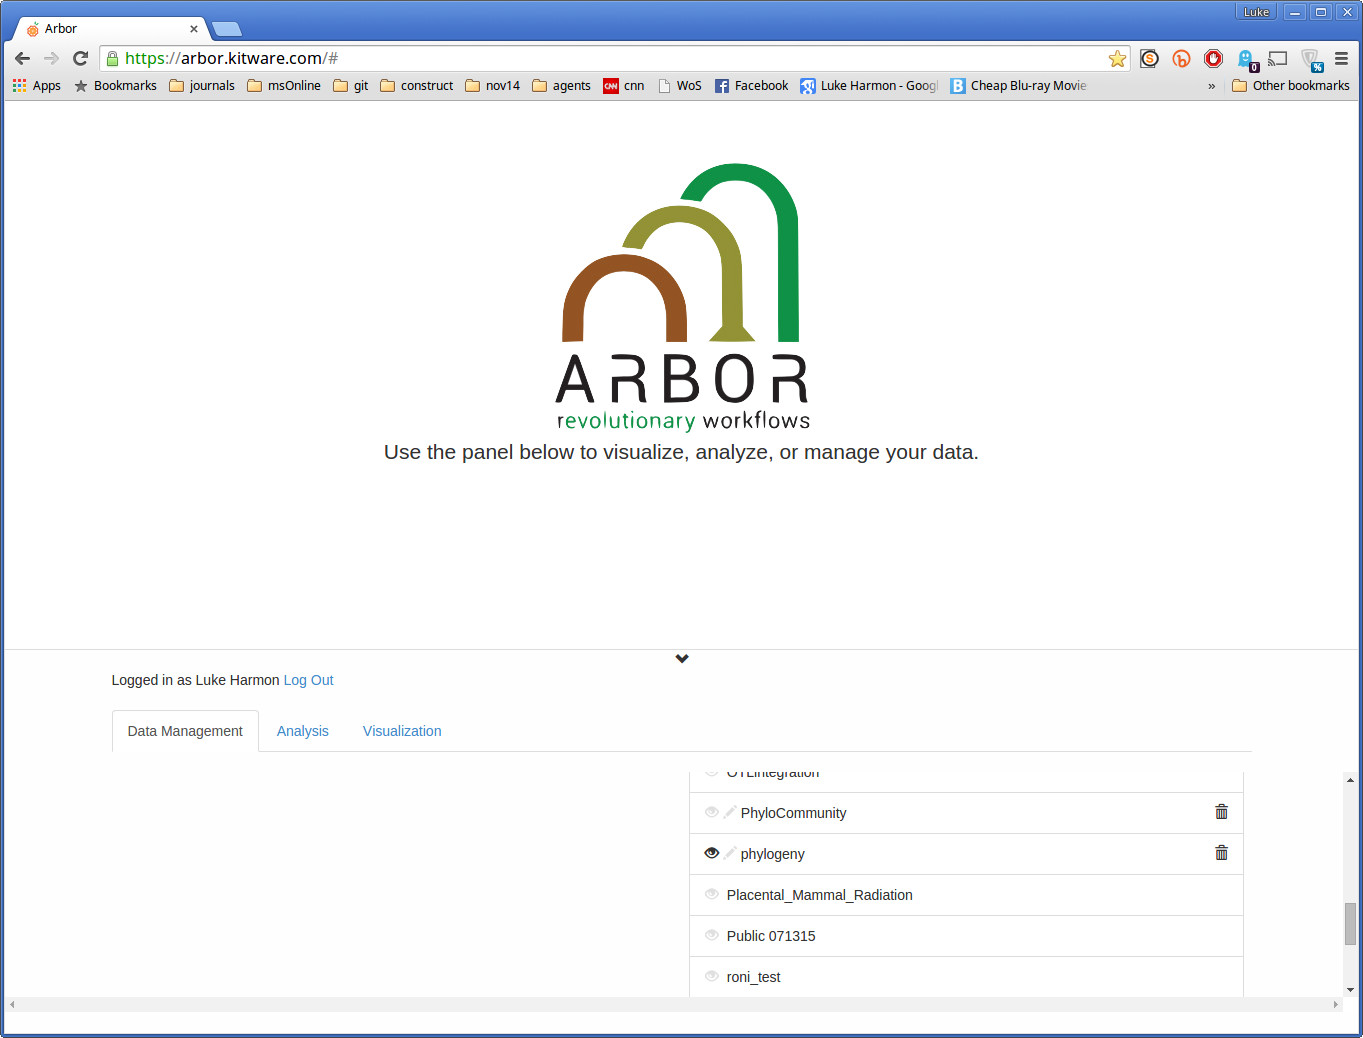Viewport: 1363px width, 1038px height.
Task: Toggle visibility eye for Public 071315
Action: [x=712, y=935]
